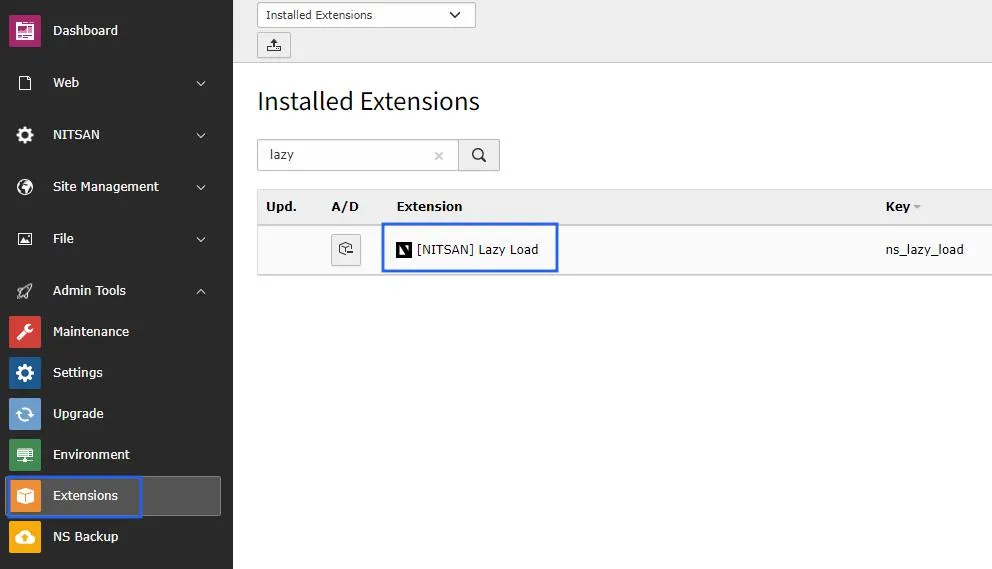Click the Upd. column header
The width and height of the screenshot is (992, 569).
pyautogui.click(x=282, y=206)
